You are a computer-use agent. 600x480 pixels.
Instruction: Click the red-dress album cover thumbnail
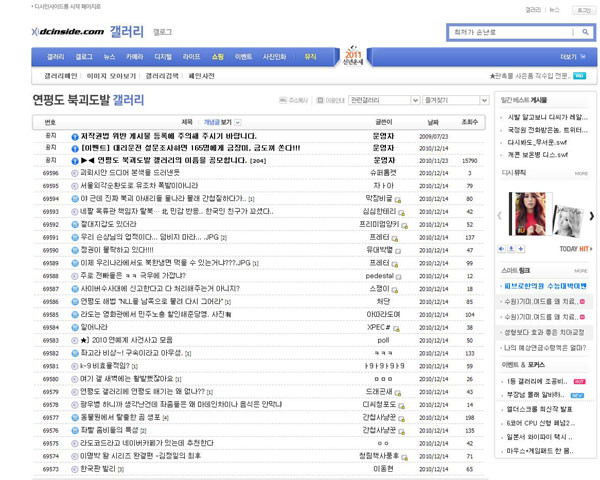pos(530,214)
